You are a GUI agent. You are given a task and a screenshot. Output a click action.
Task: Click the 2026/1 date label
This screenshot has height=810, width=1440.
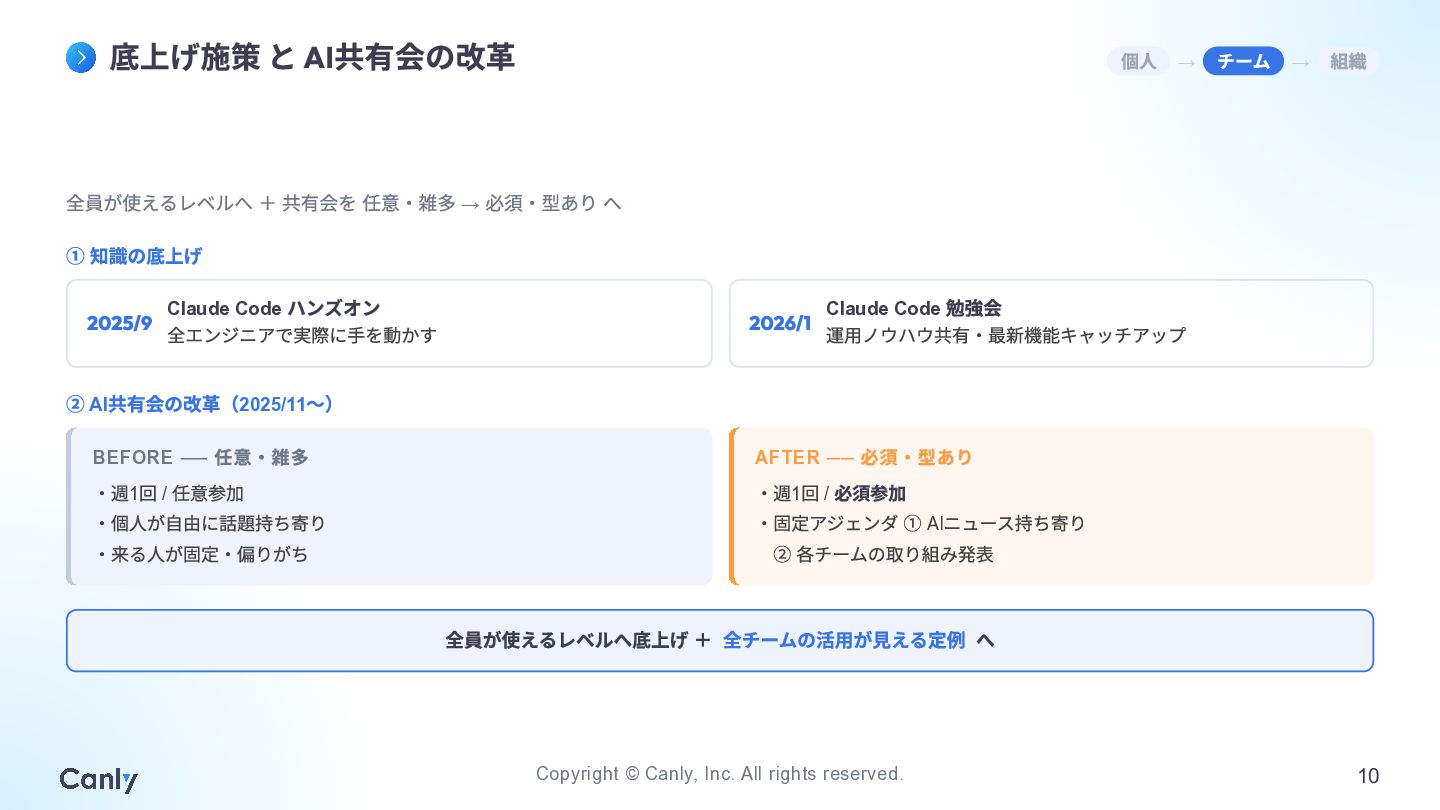coord(780,323)
